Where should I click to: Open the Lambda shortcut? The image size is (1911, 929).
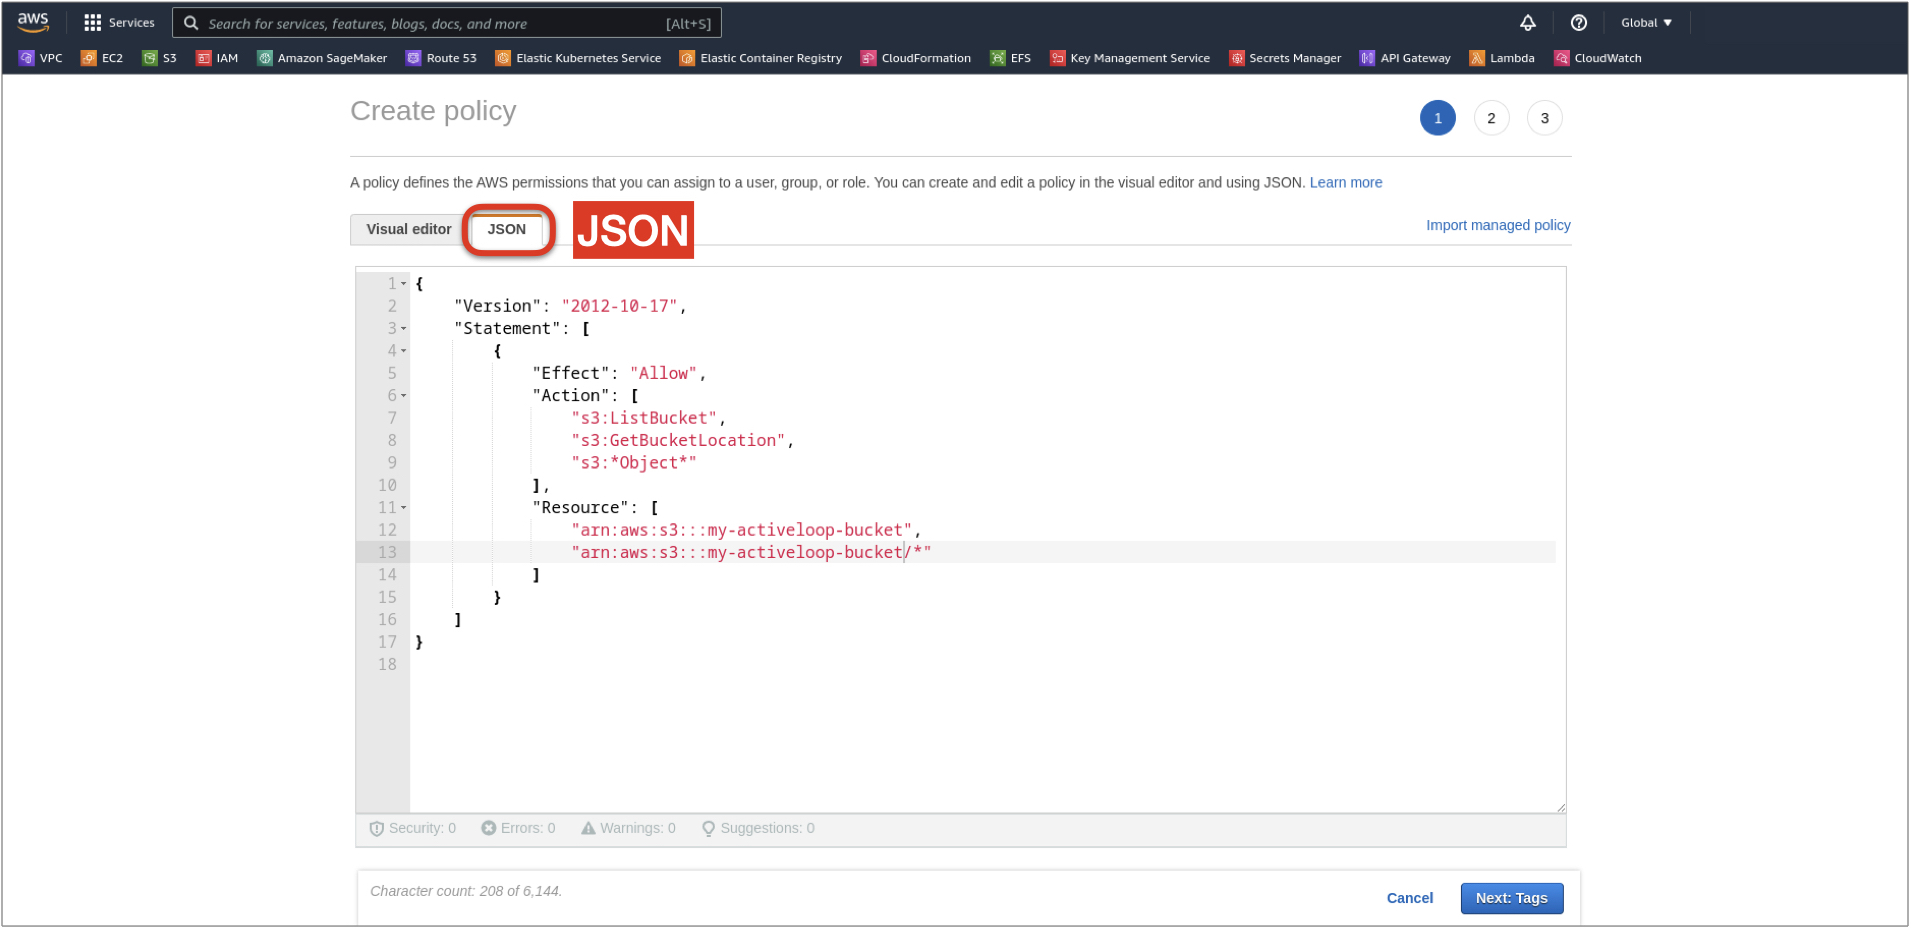click(1502, 58)
